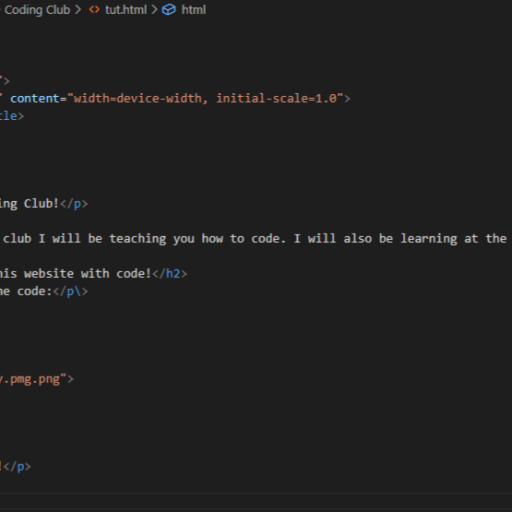Select the html symbol breadcrumb

point(193,10)
